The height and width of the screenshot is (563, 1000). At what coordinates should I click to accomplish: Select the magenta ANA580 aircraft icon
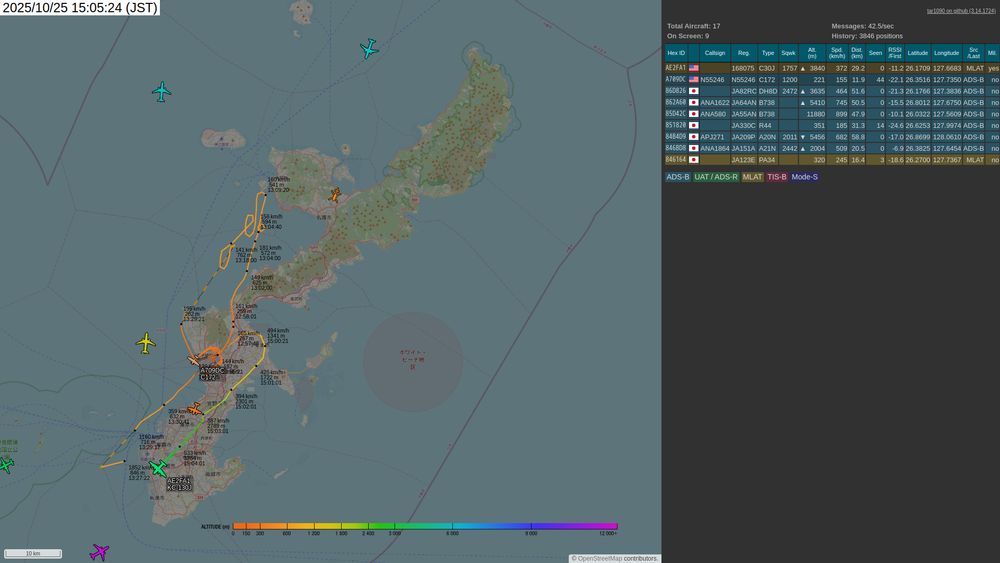click(x=99, y=552)
